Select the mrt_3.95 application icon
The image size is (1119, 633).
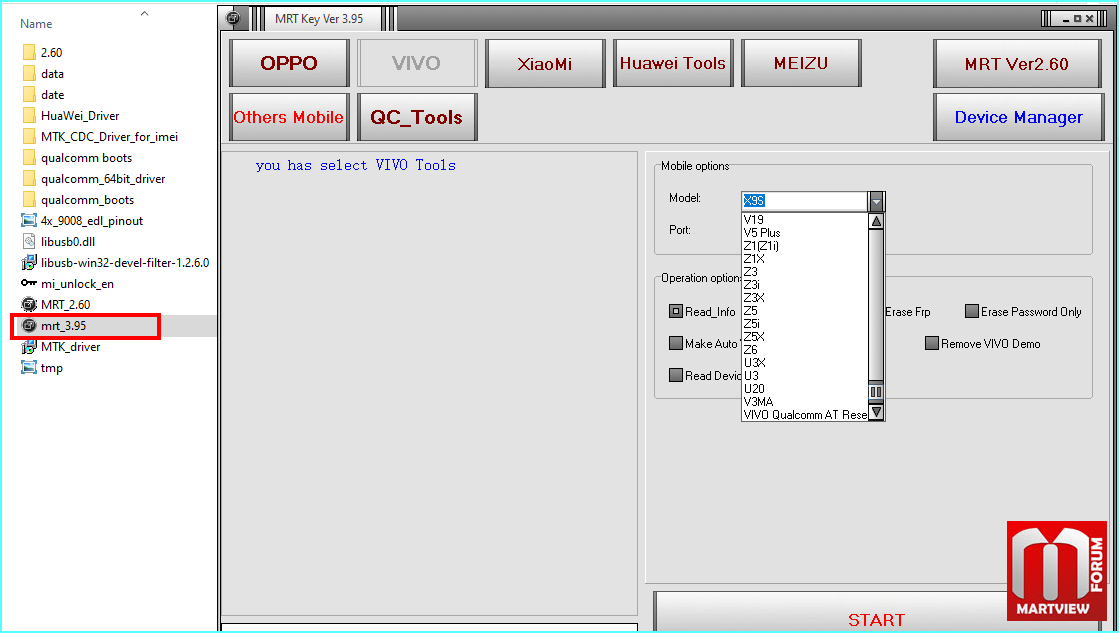tap(29, 325)
